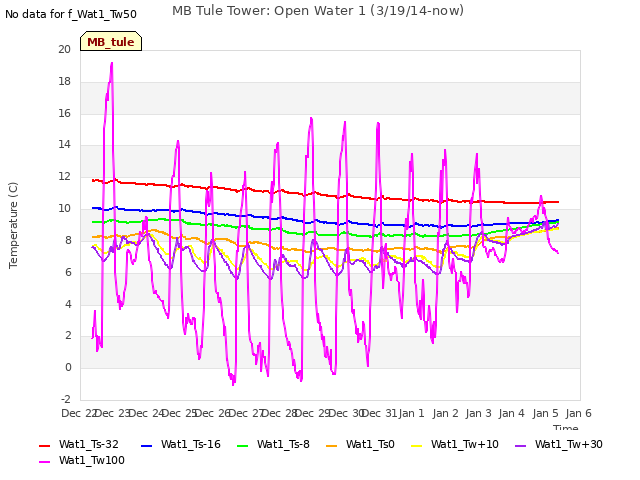The image size is (640, 480).
Task: Click the 12 y-axis tick label
Action: coord(64,176)
